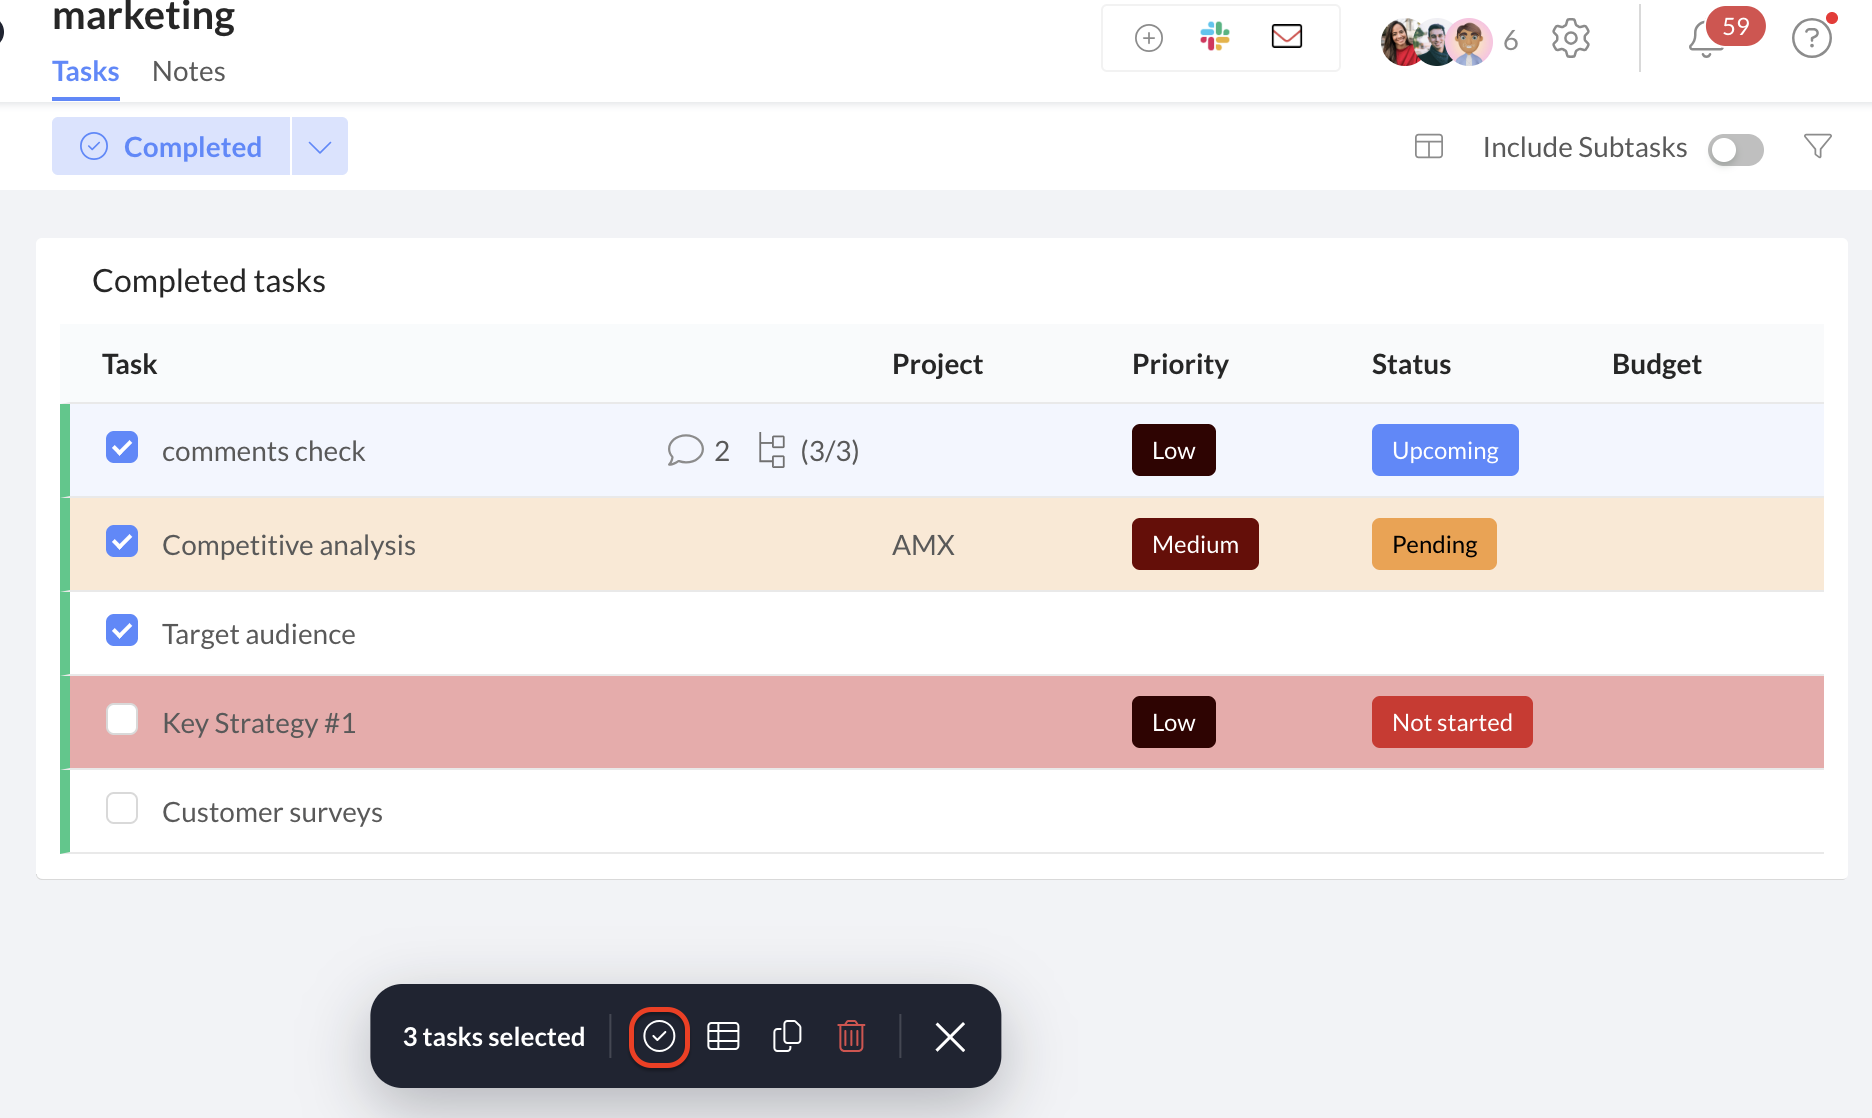
Task: Dismiss selection bar with X
Action: (950, 1037)
